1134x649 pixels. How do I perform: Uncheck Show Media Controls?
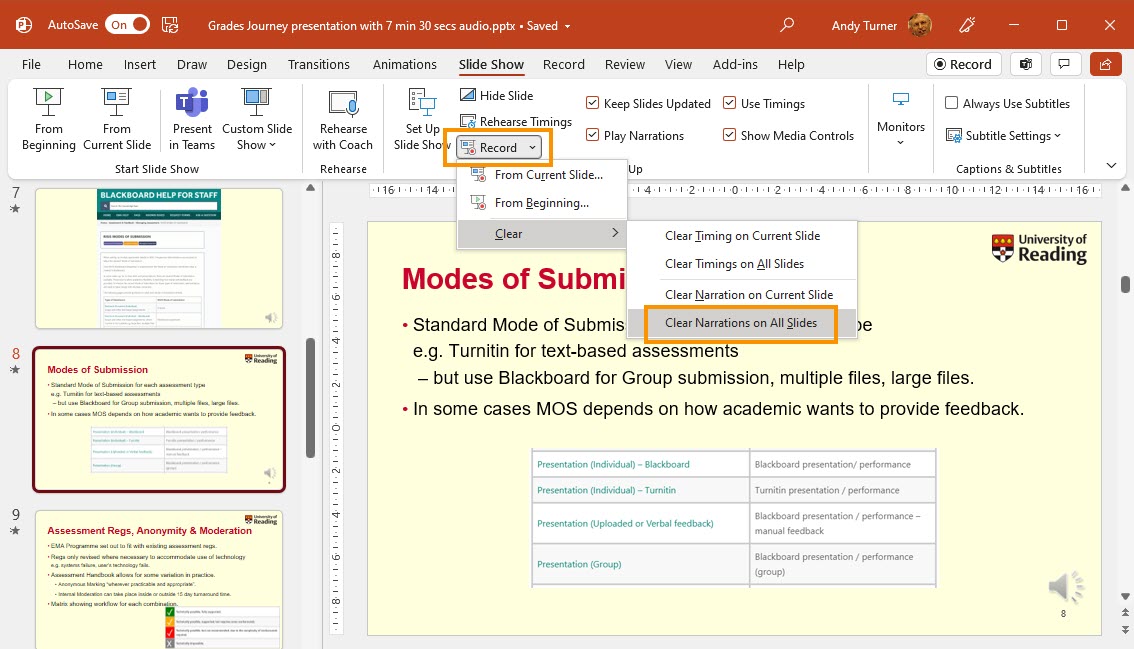click(x=730, y=136)
